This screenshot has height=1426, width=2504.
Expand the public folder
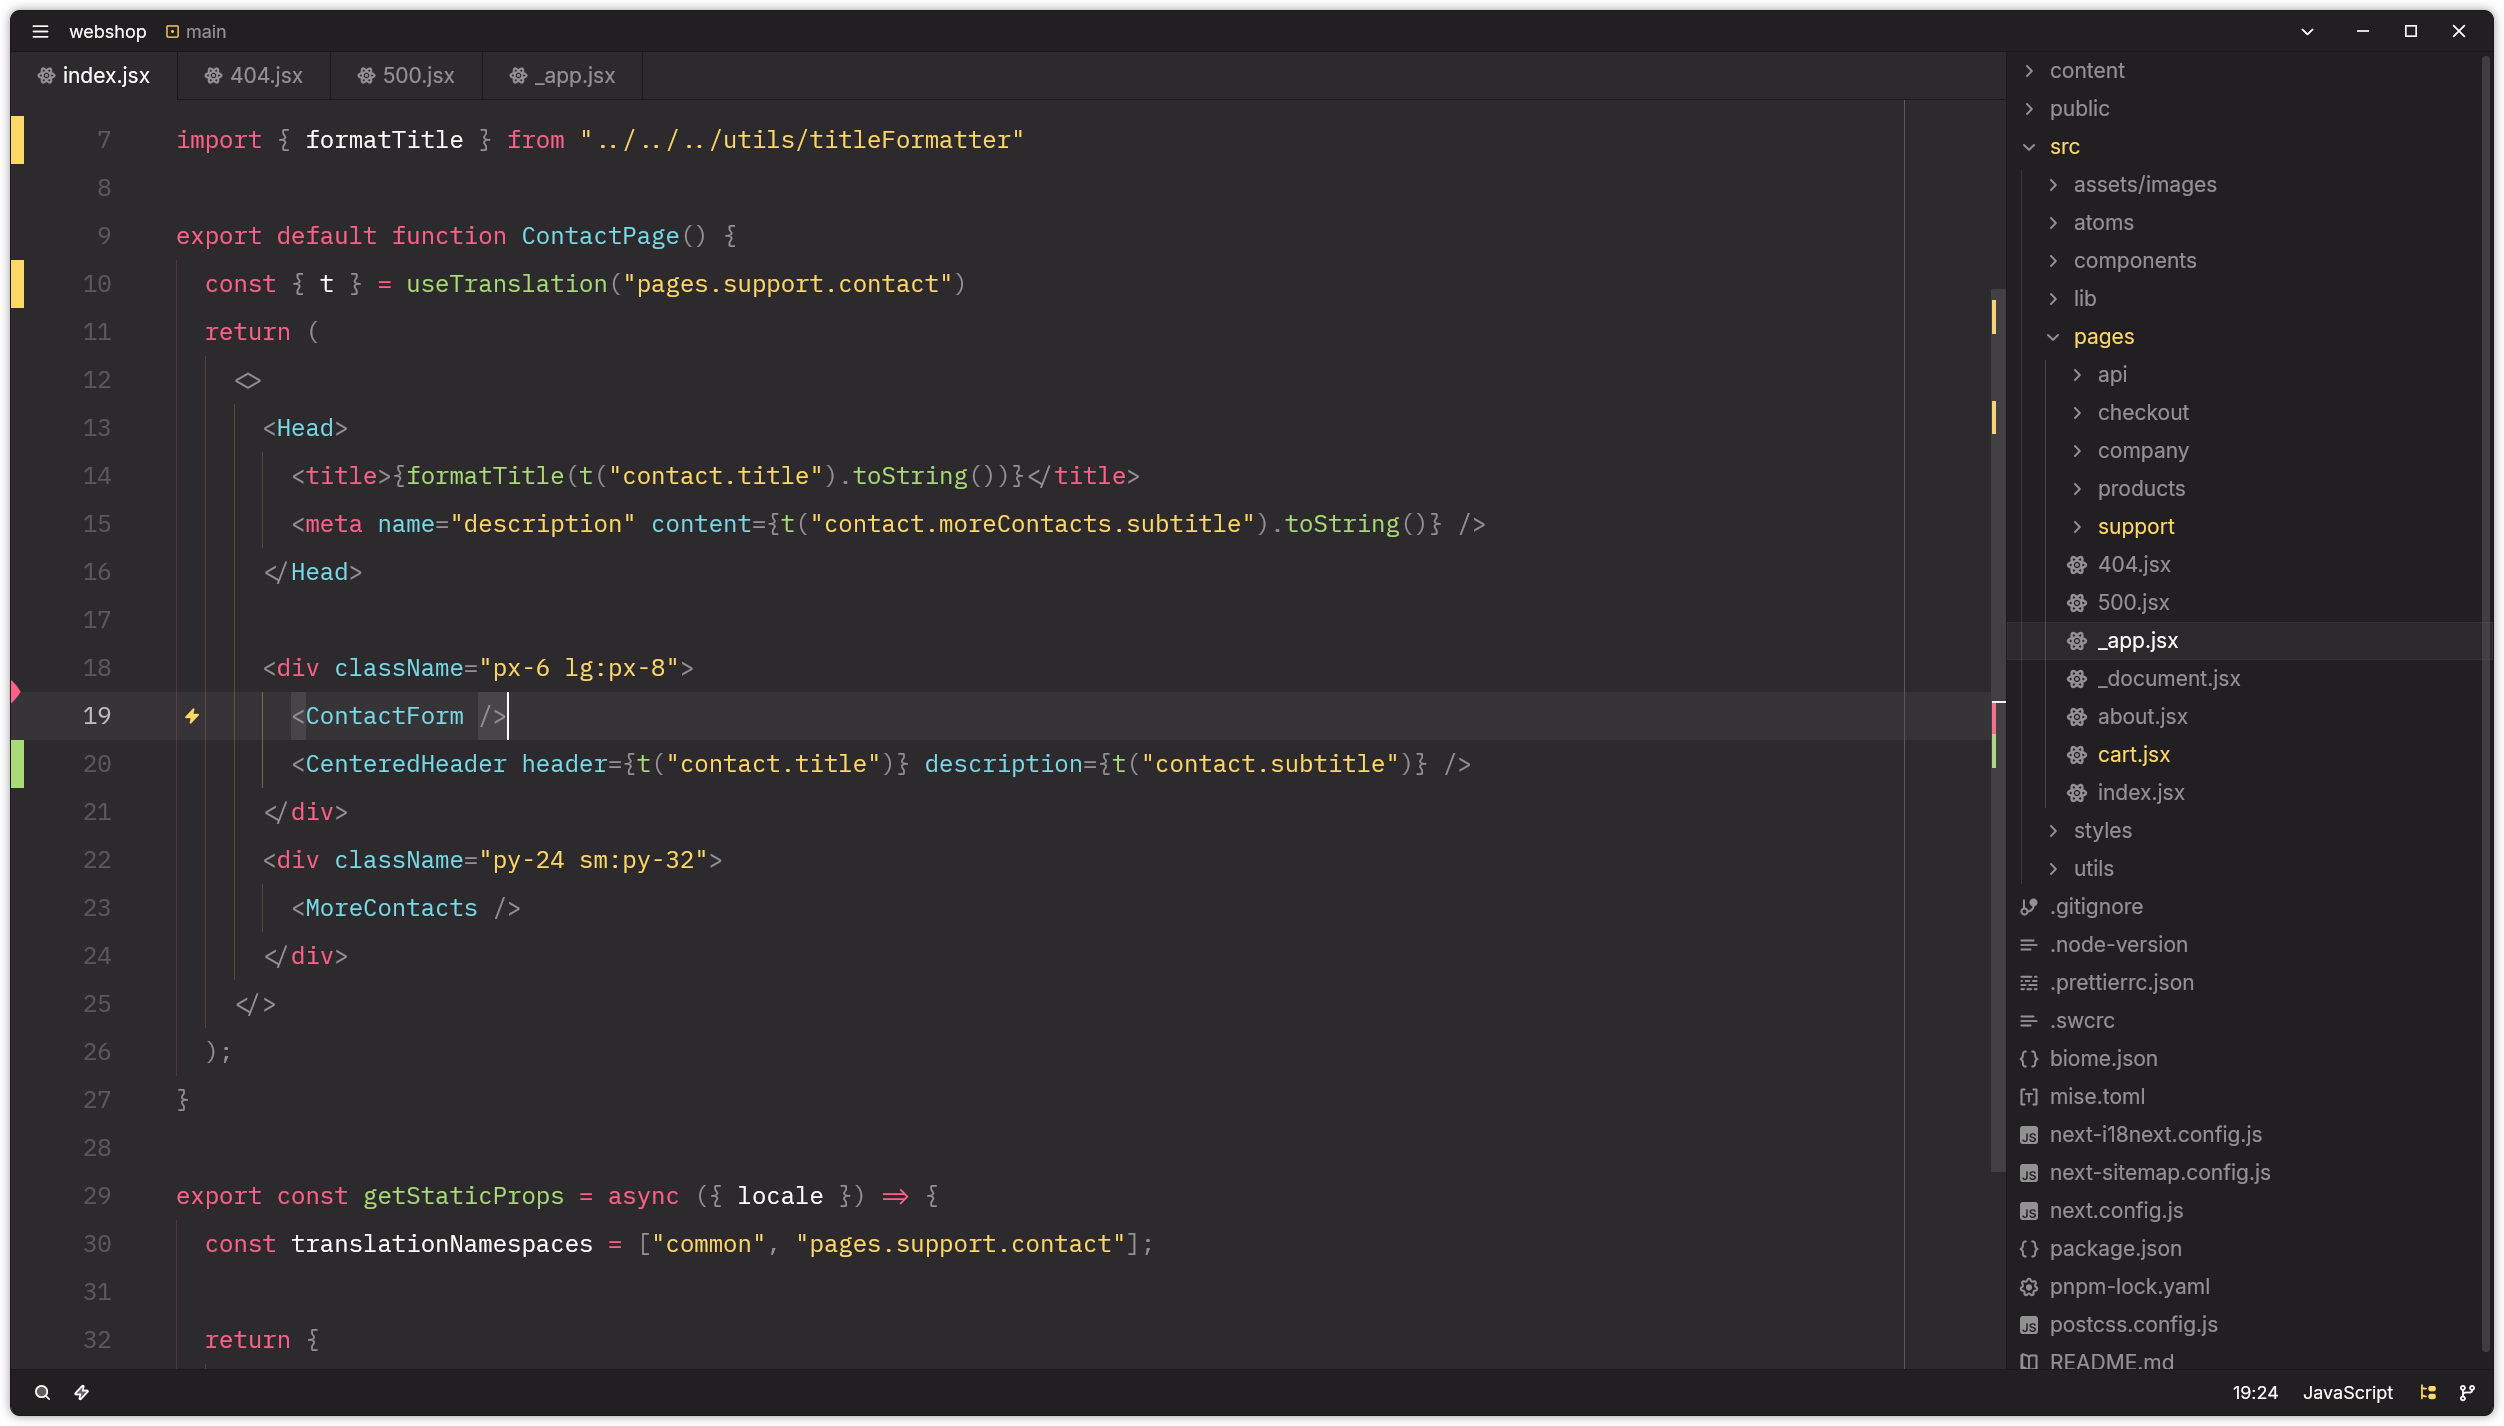pos(2029,109)
